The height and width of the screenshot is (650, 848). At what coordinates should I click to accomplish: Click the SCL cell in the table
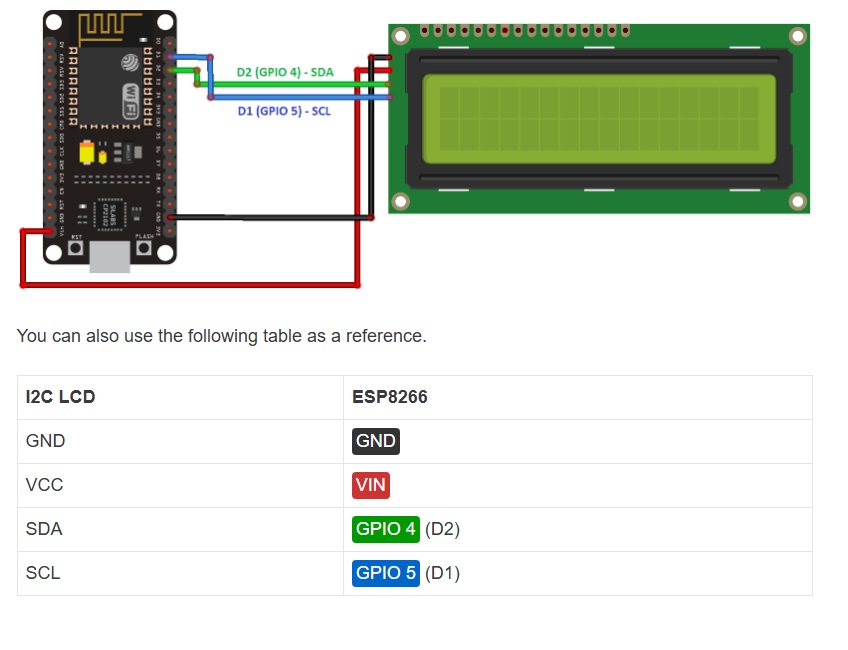click(43, 573)
